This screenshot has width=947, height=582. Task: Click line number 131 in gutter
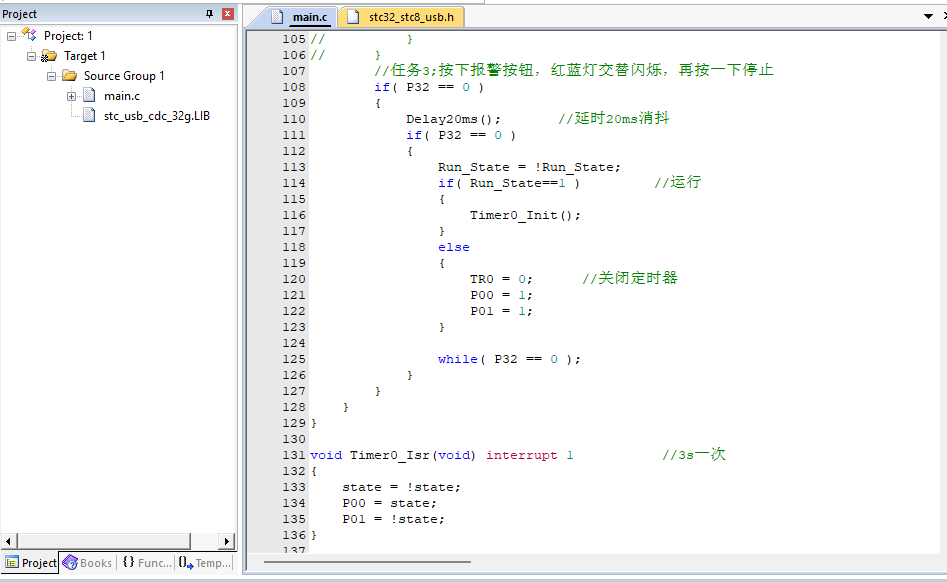point(294,455)
